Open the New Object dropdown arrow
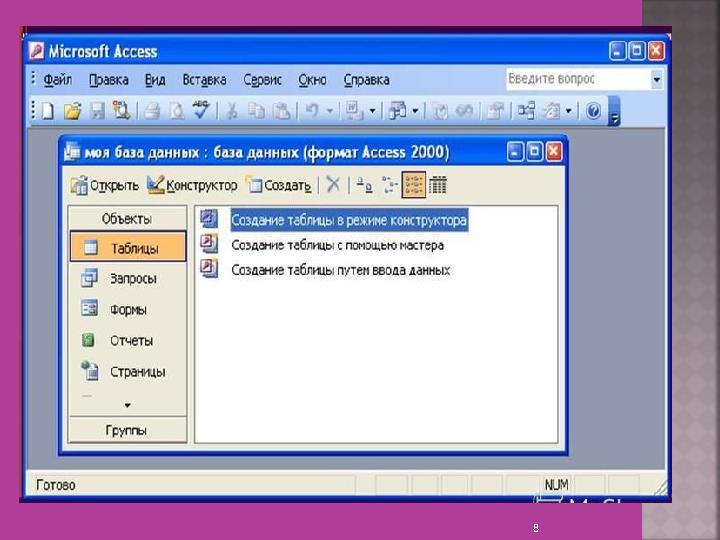This screenshot has width=720, height=540. [568, 111]
